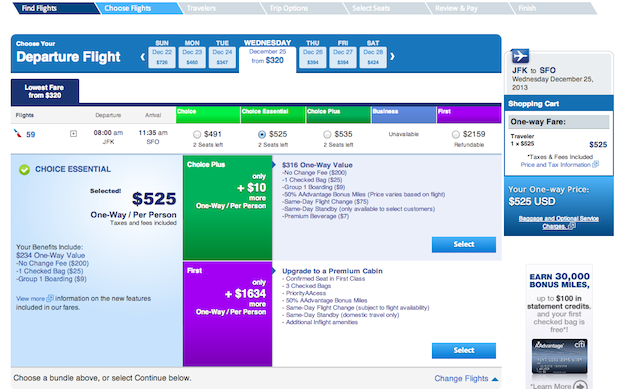624x389 pixels.
Task: Choose the Thu Dec 26 date tab
Action: coord(313,57)
